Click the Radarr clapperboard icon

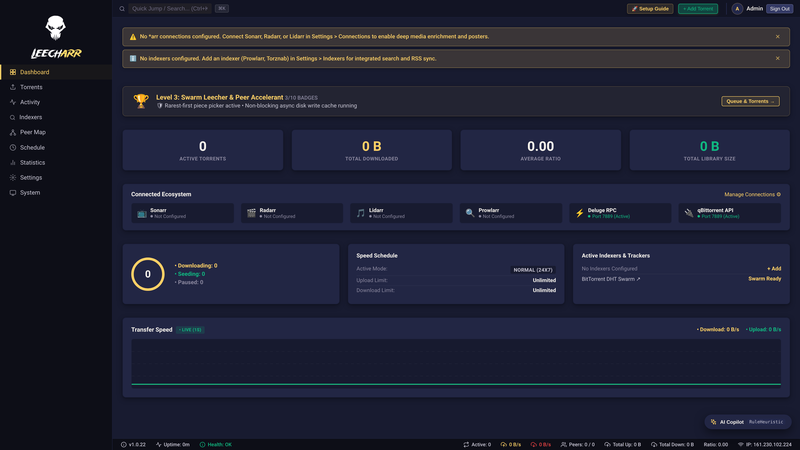251,213
